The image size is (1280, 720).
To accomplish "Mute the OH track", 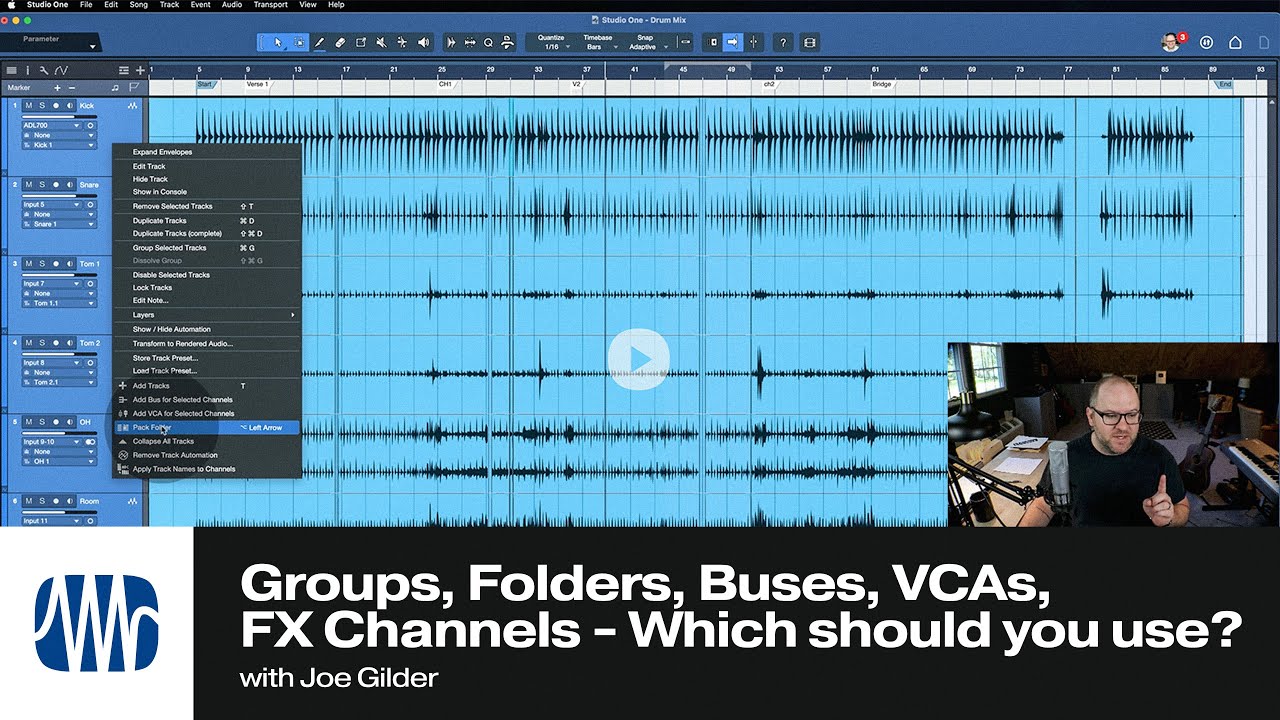I will 29,422.
